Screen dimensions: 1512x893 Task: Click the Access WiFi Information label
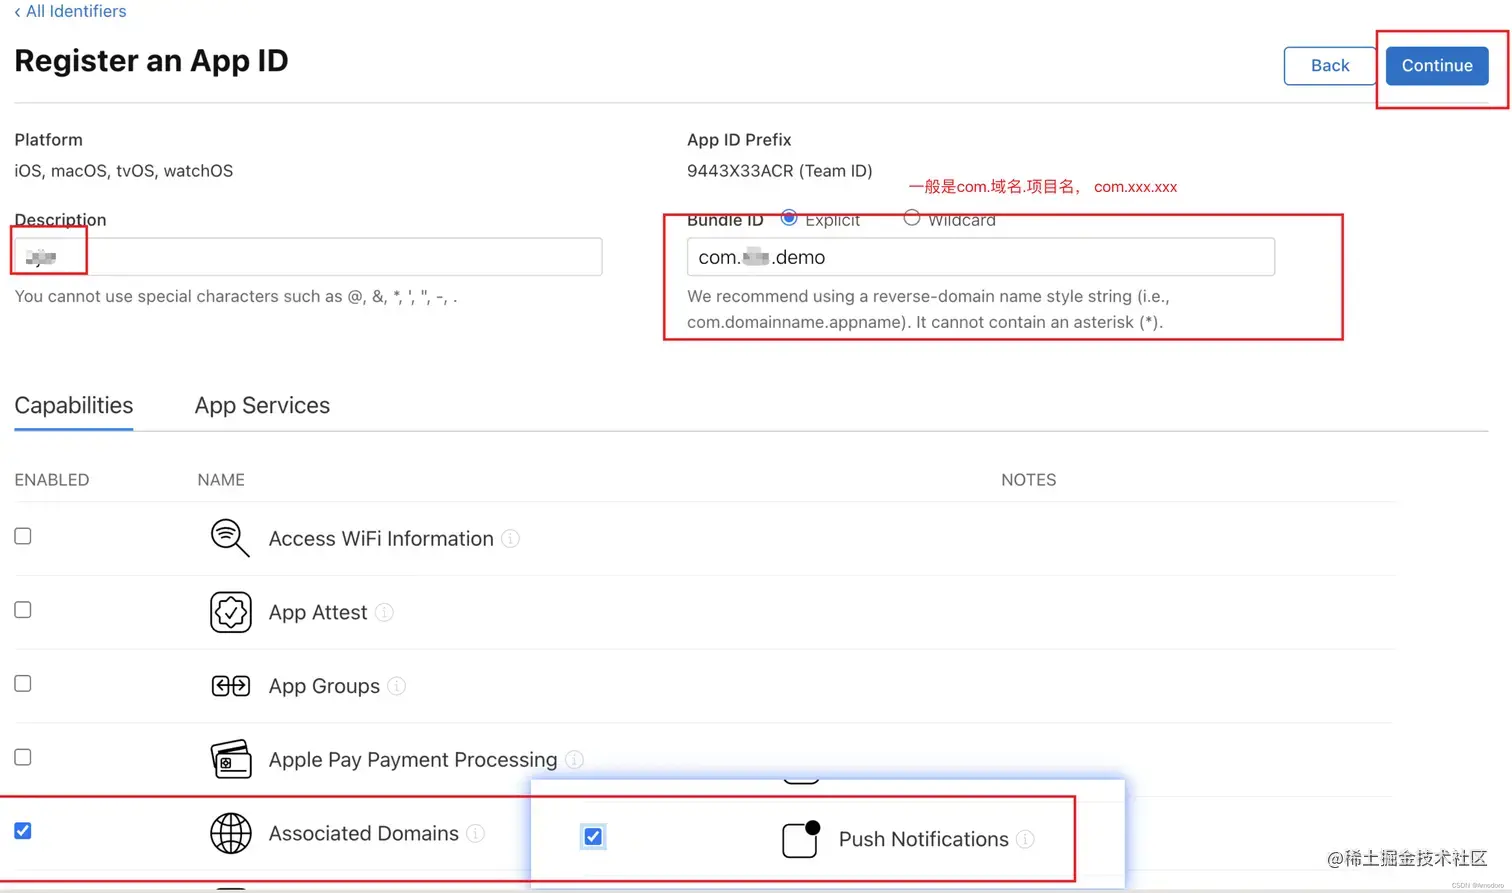pos(381,539)
